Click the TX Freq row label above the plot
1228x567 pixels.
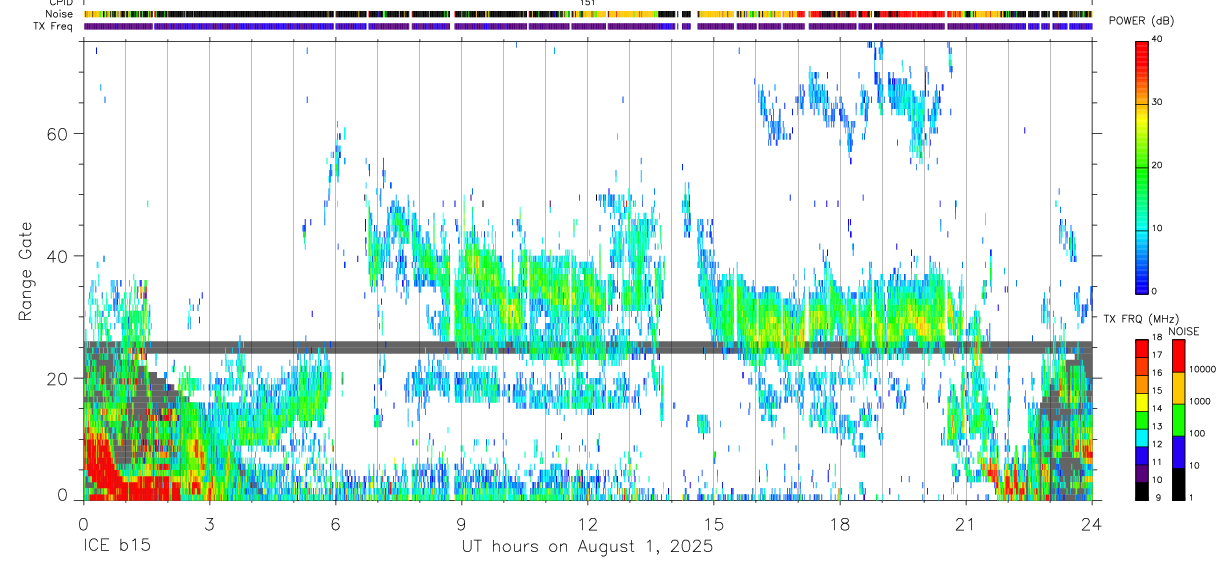click(x=53, y=26)
